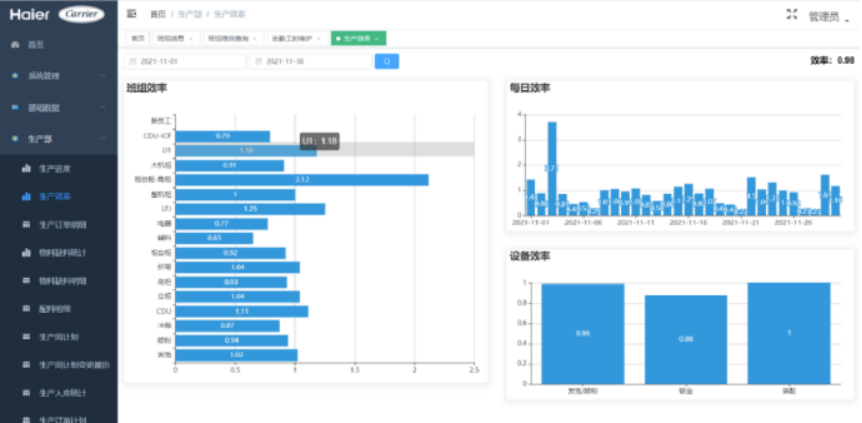Open 首页 home in the sidebar
This screenshot has height=423, width=862.
click(36, 45)
